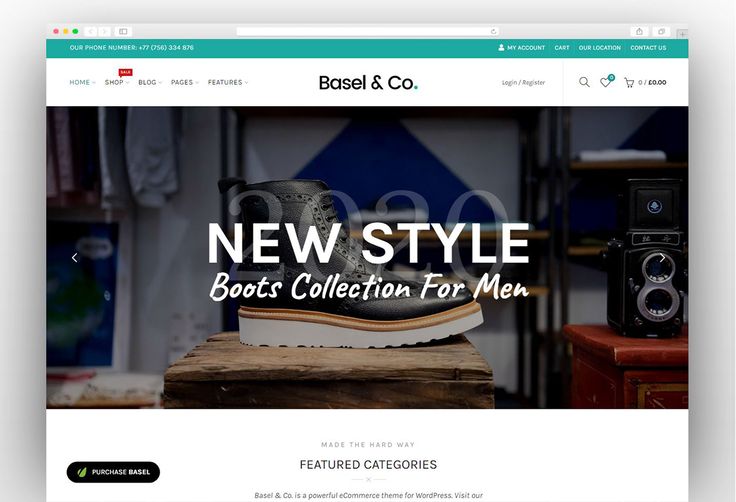Click the My Account user icon
Screen dimensions: 736x502
[501, 47]
